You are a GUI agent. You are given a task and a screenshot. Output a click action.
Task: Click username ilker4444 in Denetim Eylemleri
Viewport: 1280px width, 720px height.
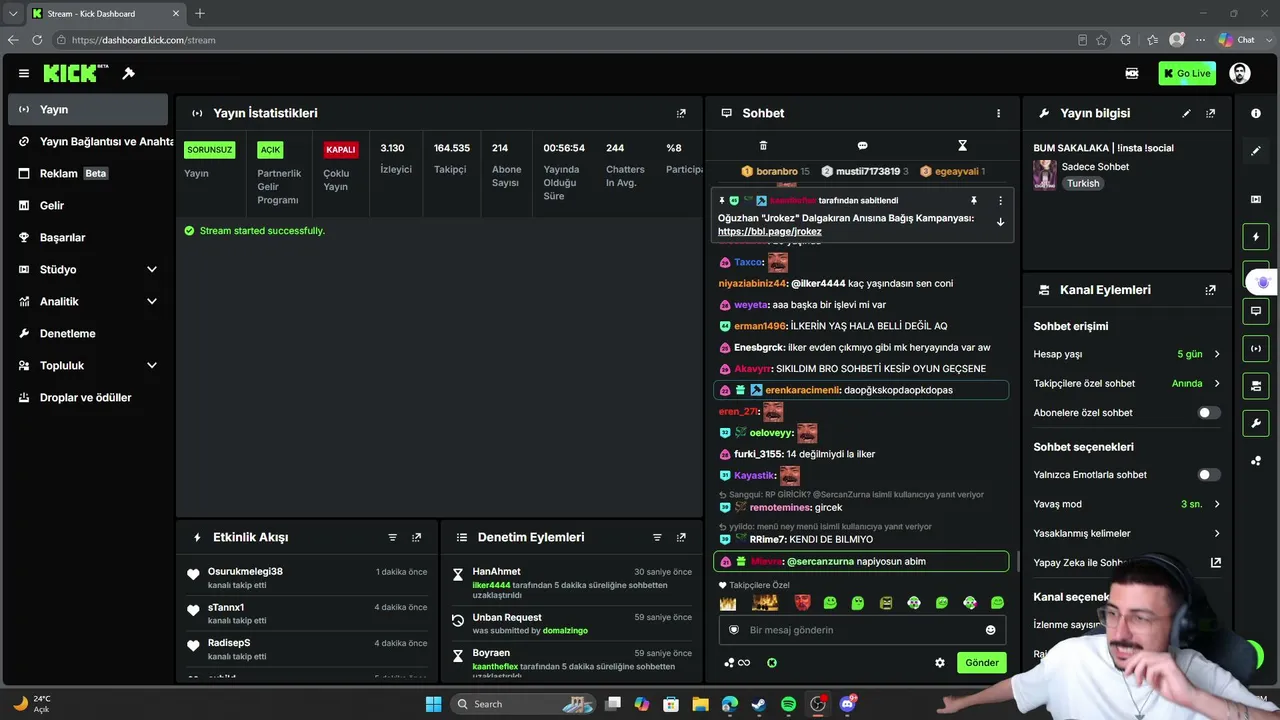point(491,585)
